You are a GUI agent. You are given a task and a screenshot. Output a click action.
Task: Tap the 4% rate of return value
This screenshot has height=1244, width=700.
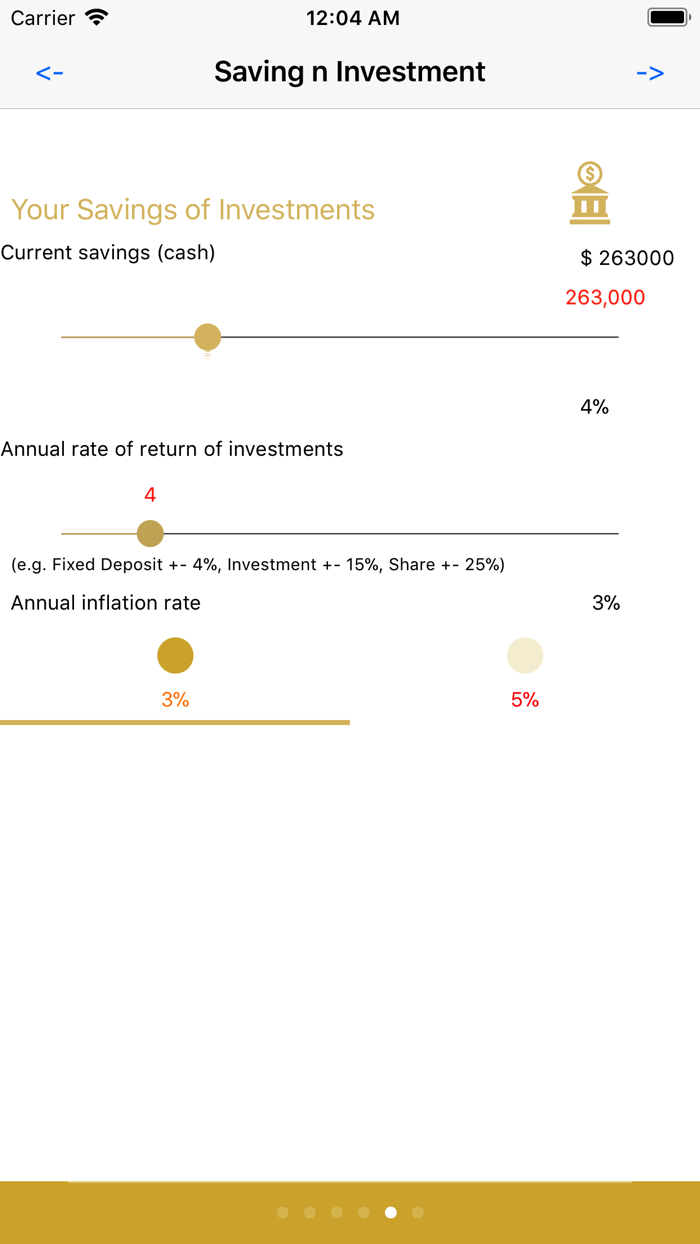pyautogui.click(x=594, y=407)
